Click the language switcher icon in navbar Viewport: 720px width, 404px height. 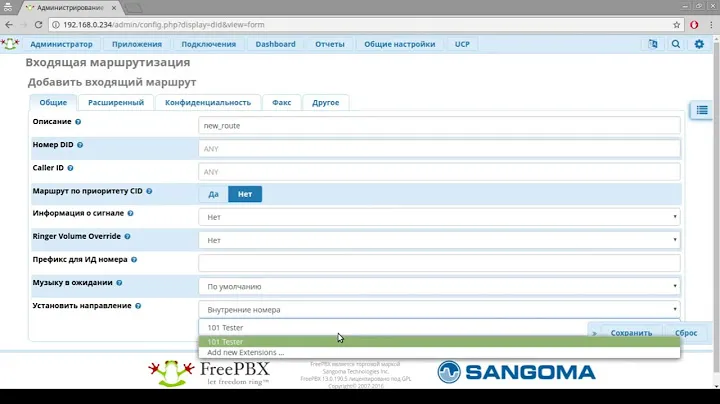click(653, 44)
